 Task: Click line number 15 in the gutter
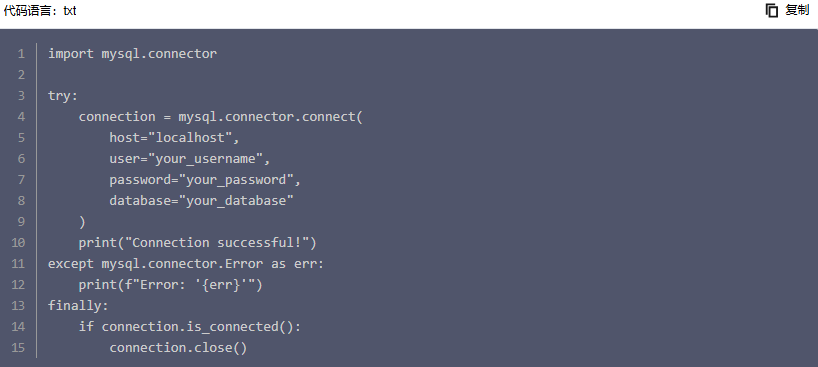[18, 348]
